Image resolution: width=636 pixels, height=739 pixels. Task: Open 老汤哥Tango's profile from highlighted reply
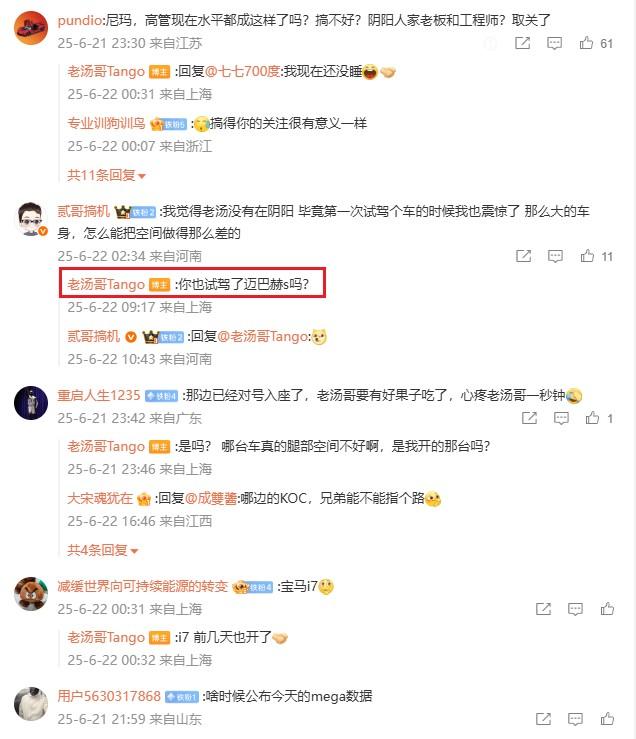[106, 284]
